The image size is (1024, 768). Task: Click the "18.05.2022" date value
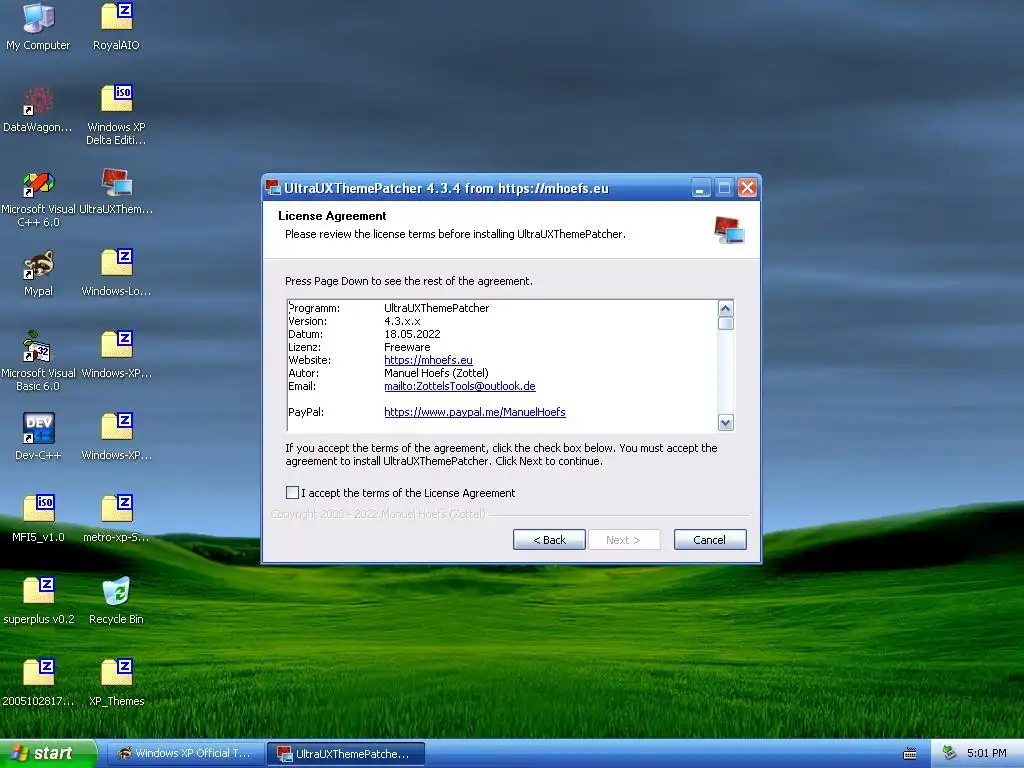pos(412,334)
